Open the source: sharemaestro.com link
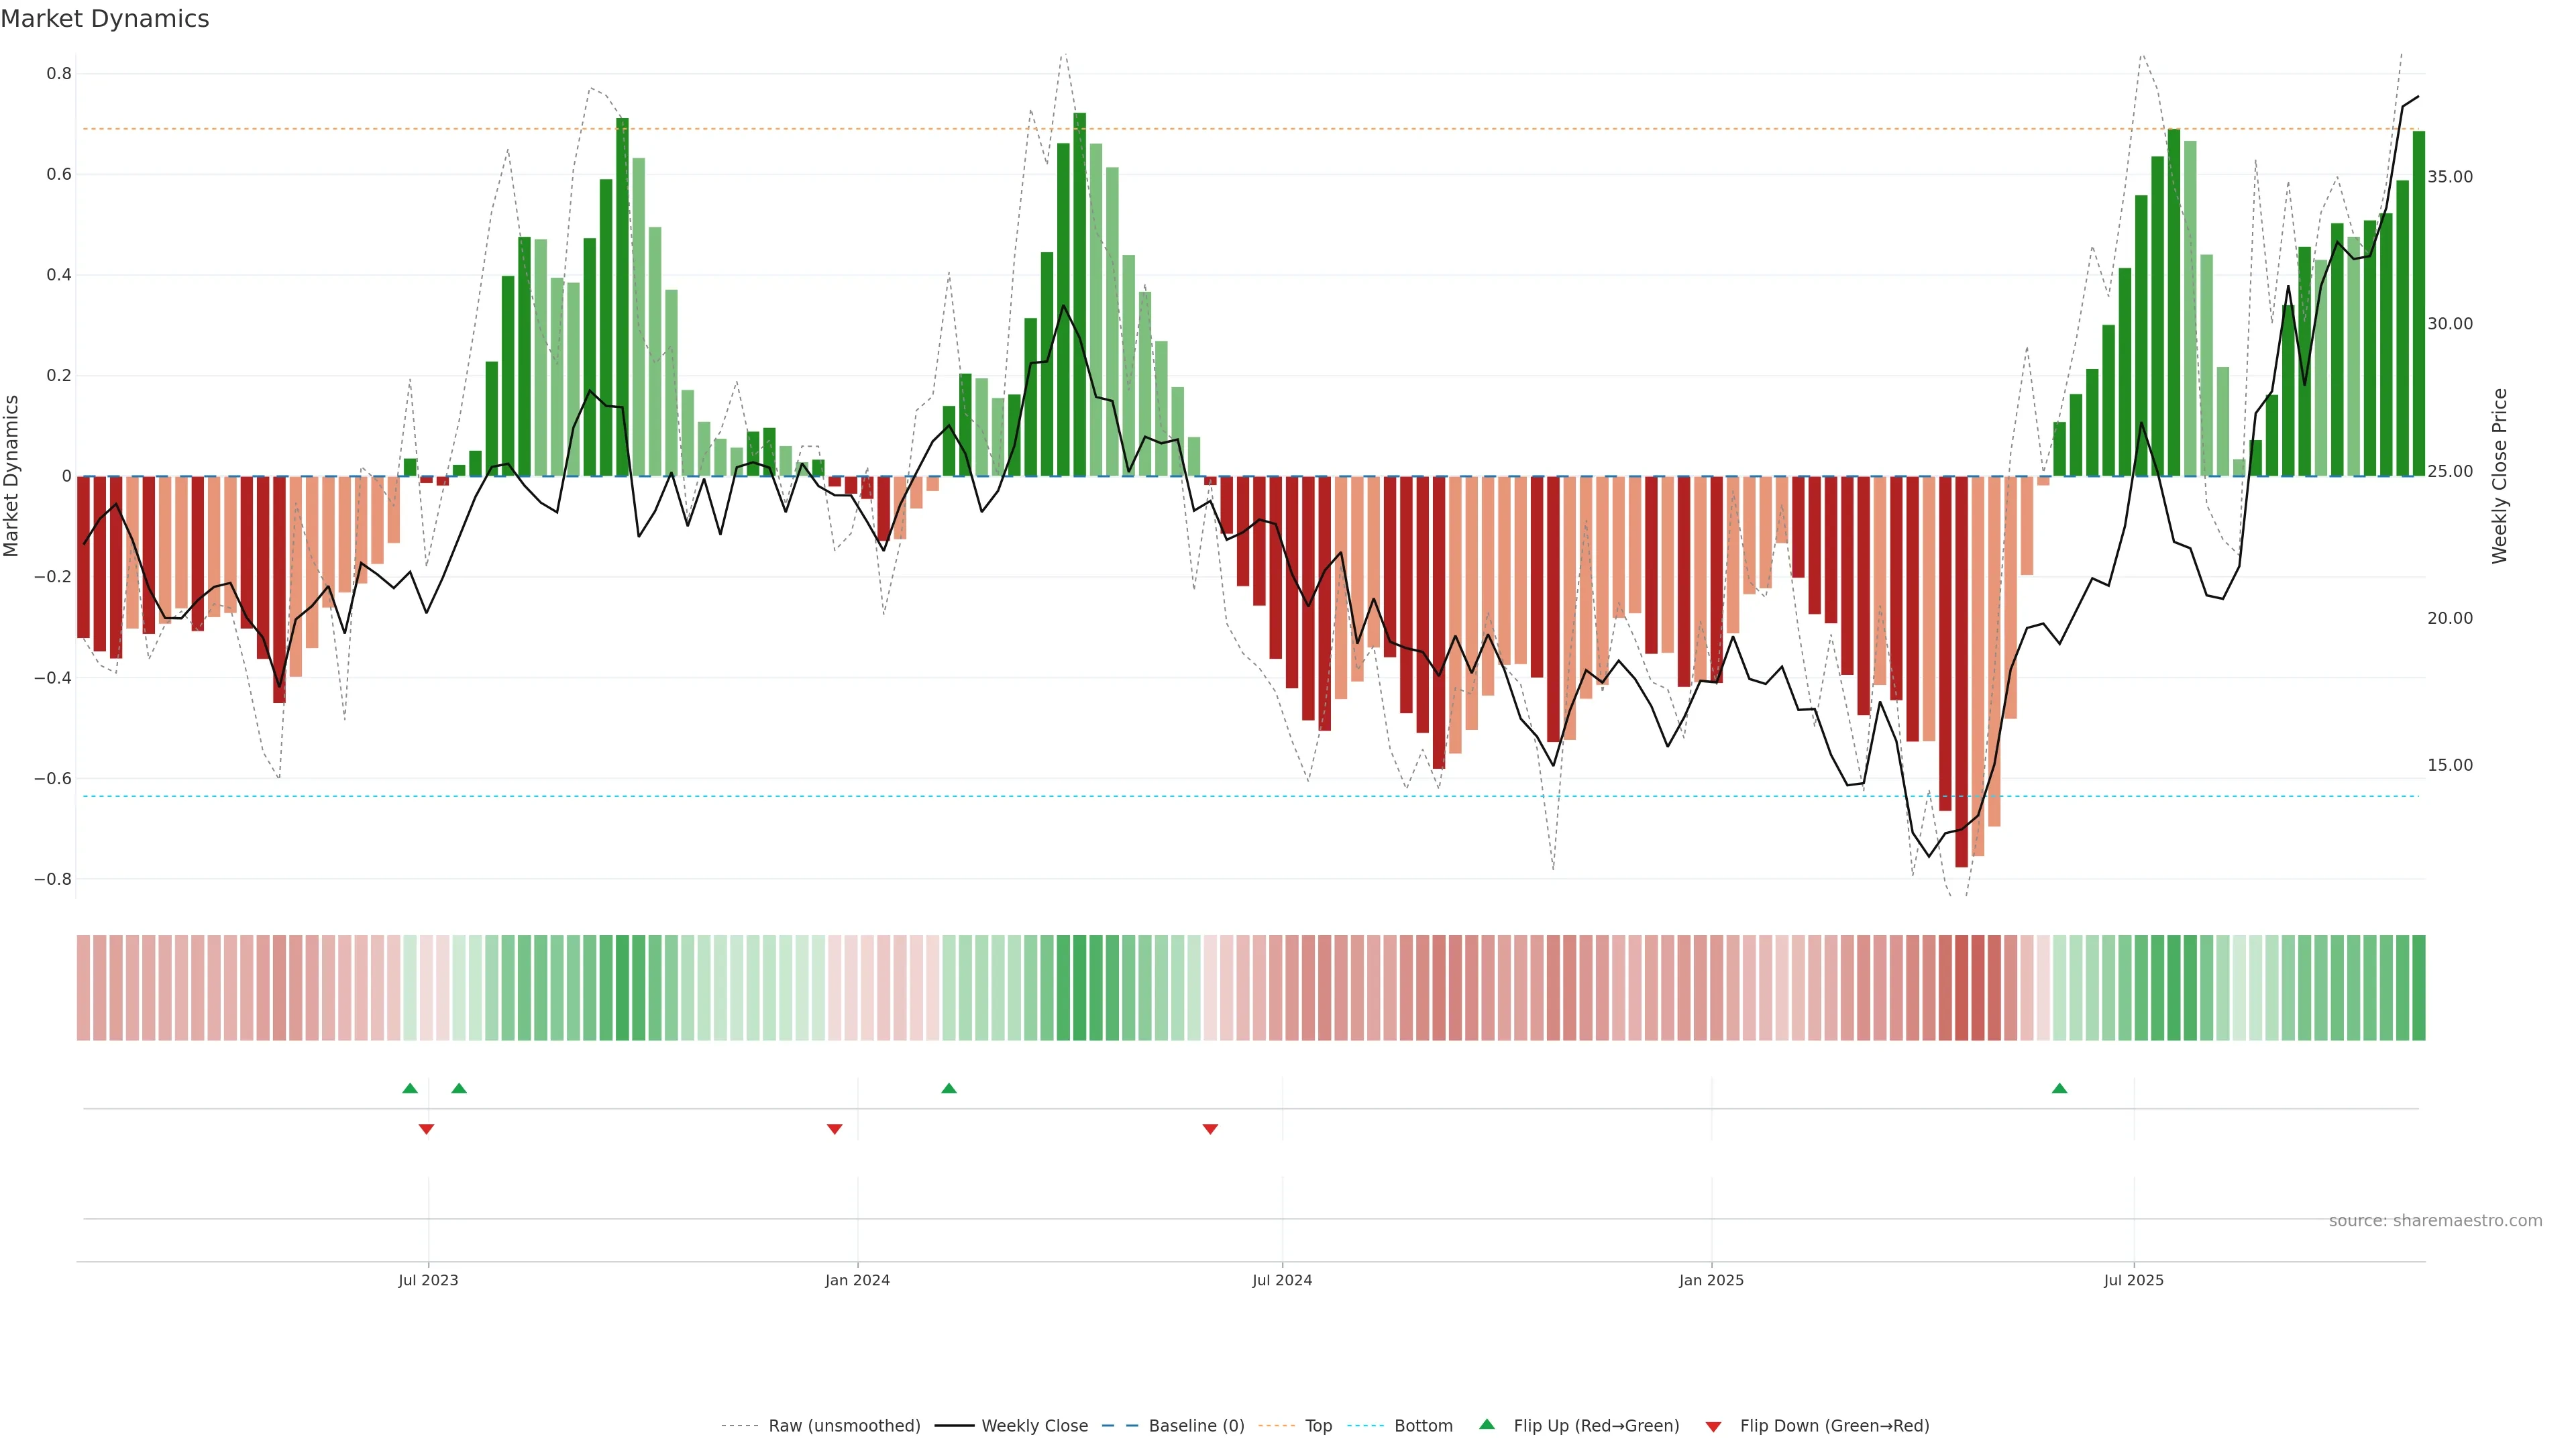 coord(2435,1220)
